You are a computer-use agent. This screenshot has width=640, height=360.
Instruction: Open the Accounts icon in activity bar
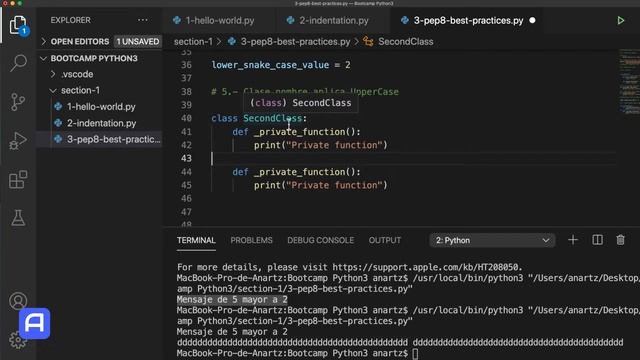pos(18,301)
